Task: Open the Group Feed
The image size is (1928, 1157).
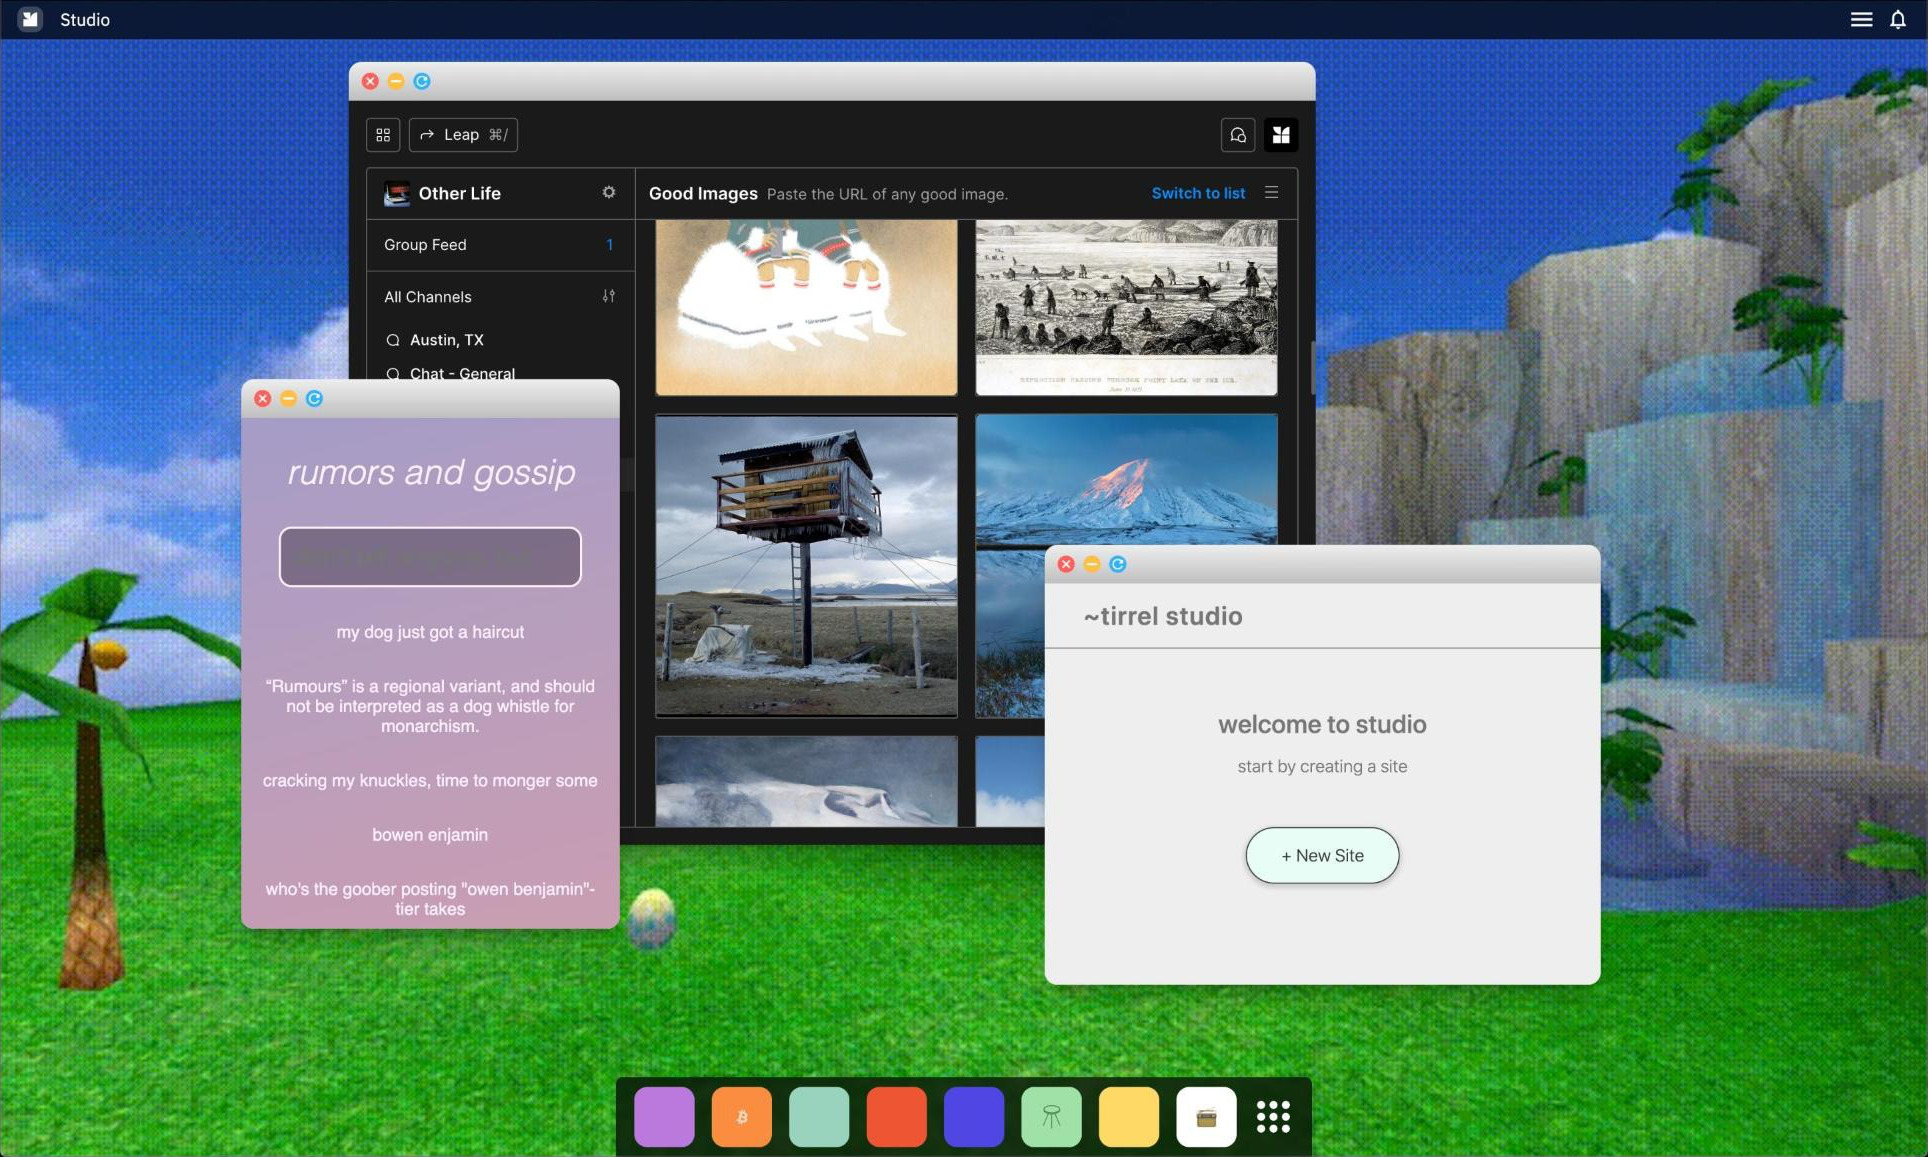Action: tap(425, 245)
